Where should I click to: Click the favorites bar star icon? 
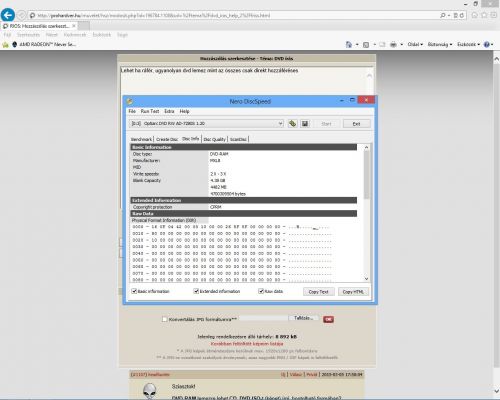tap(5, 44)
